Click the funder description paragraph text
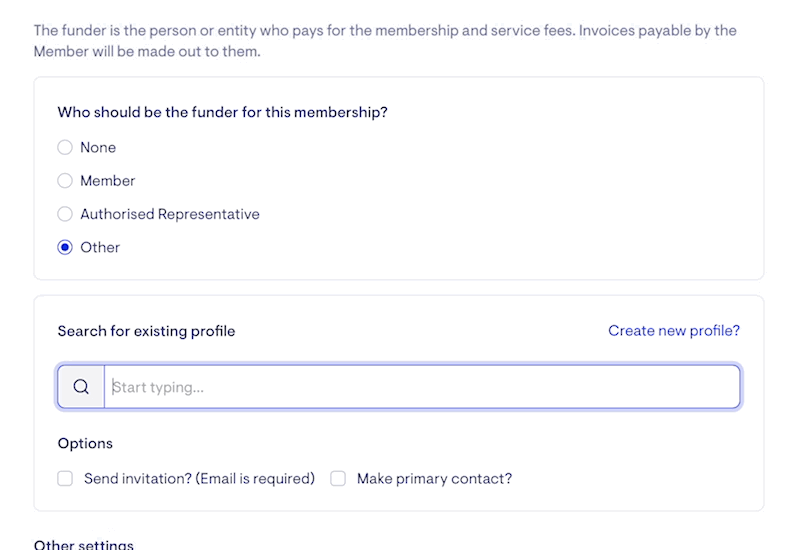Image resolution: width=800 pixels, height=550 pixels. click(x=385, y=41)
